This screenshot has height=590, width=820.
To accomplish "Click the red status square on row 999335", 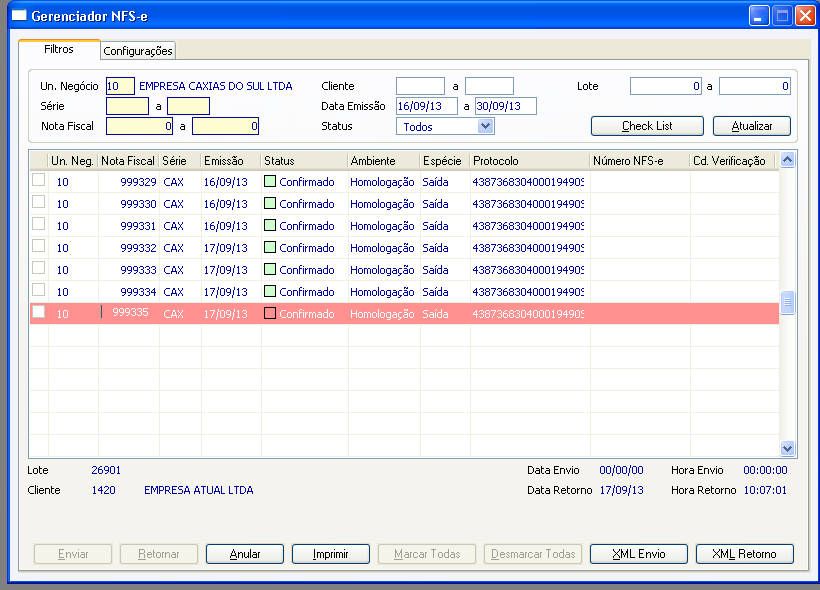I will pos(270,313).
